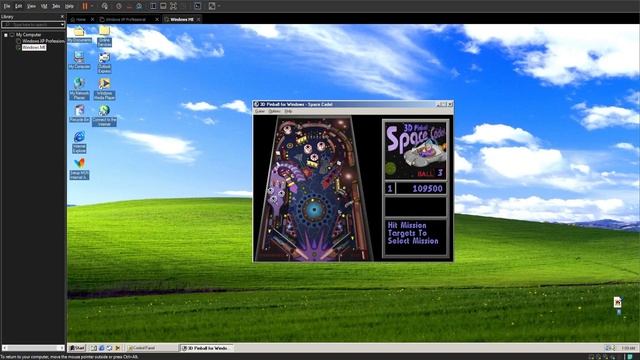Image resolution: width=640 pixels, height=360 pixels.
Task: Click the revert snapshot toolbar icon
Action: 129,6
